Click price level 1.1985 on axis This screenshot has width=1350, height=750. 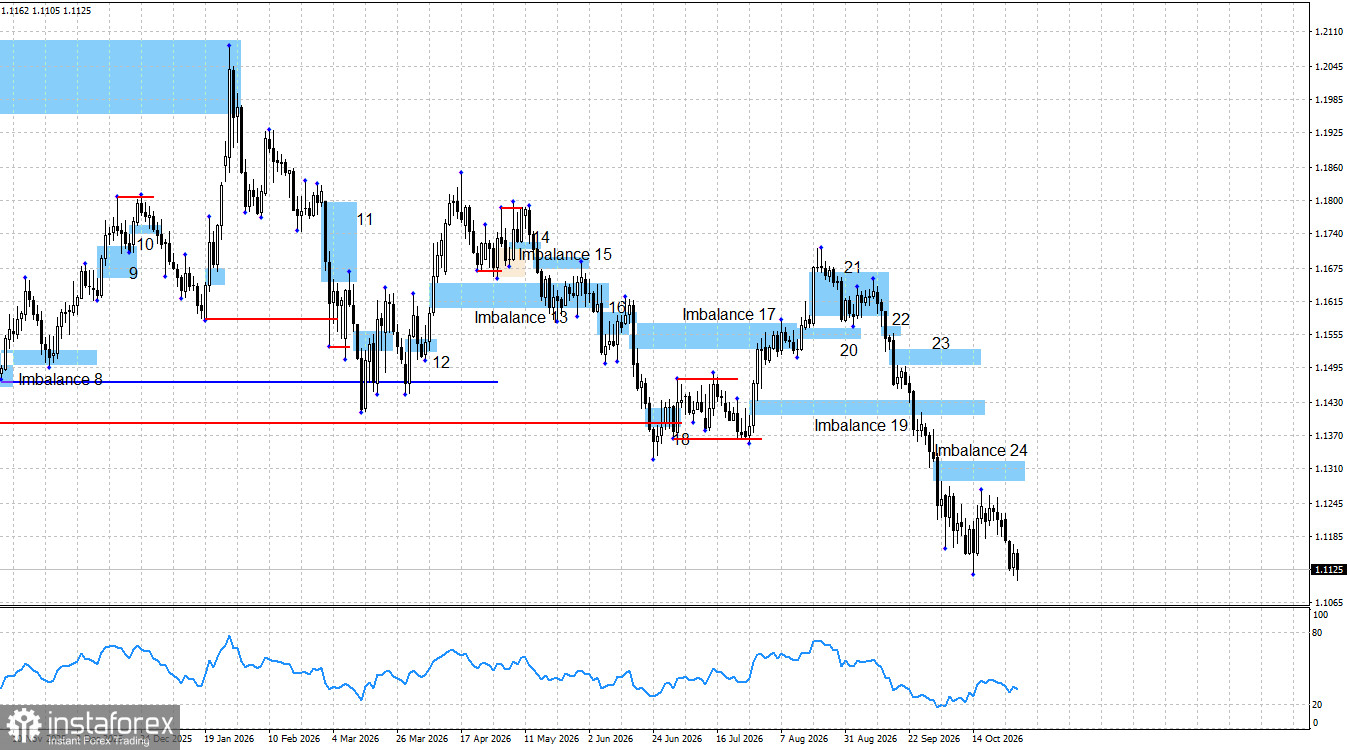[x=1328, y=100]
